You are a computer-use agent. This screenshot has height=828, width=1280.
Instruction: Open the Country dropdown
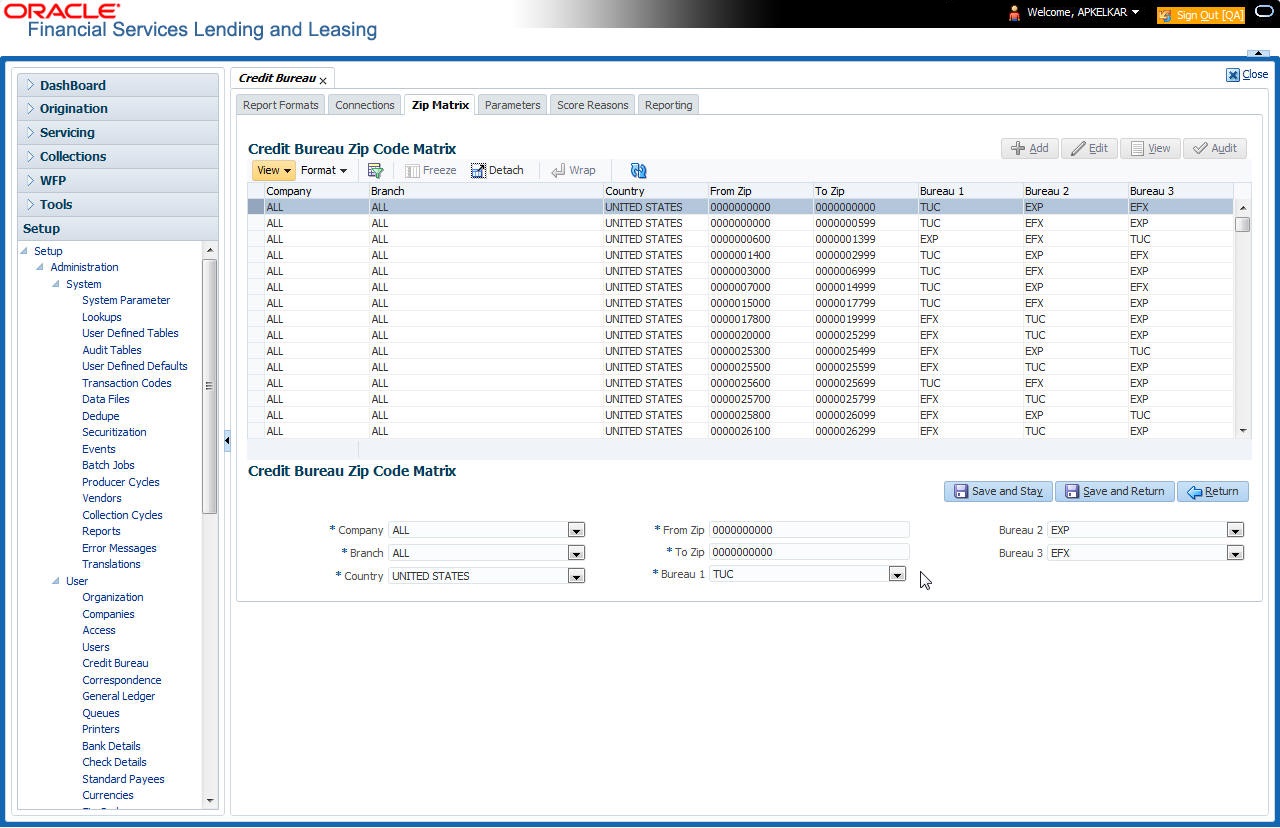click(576, 576)
